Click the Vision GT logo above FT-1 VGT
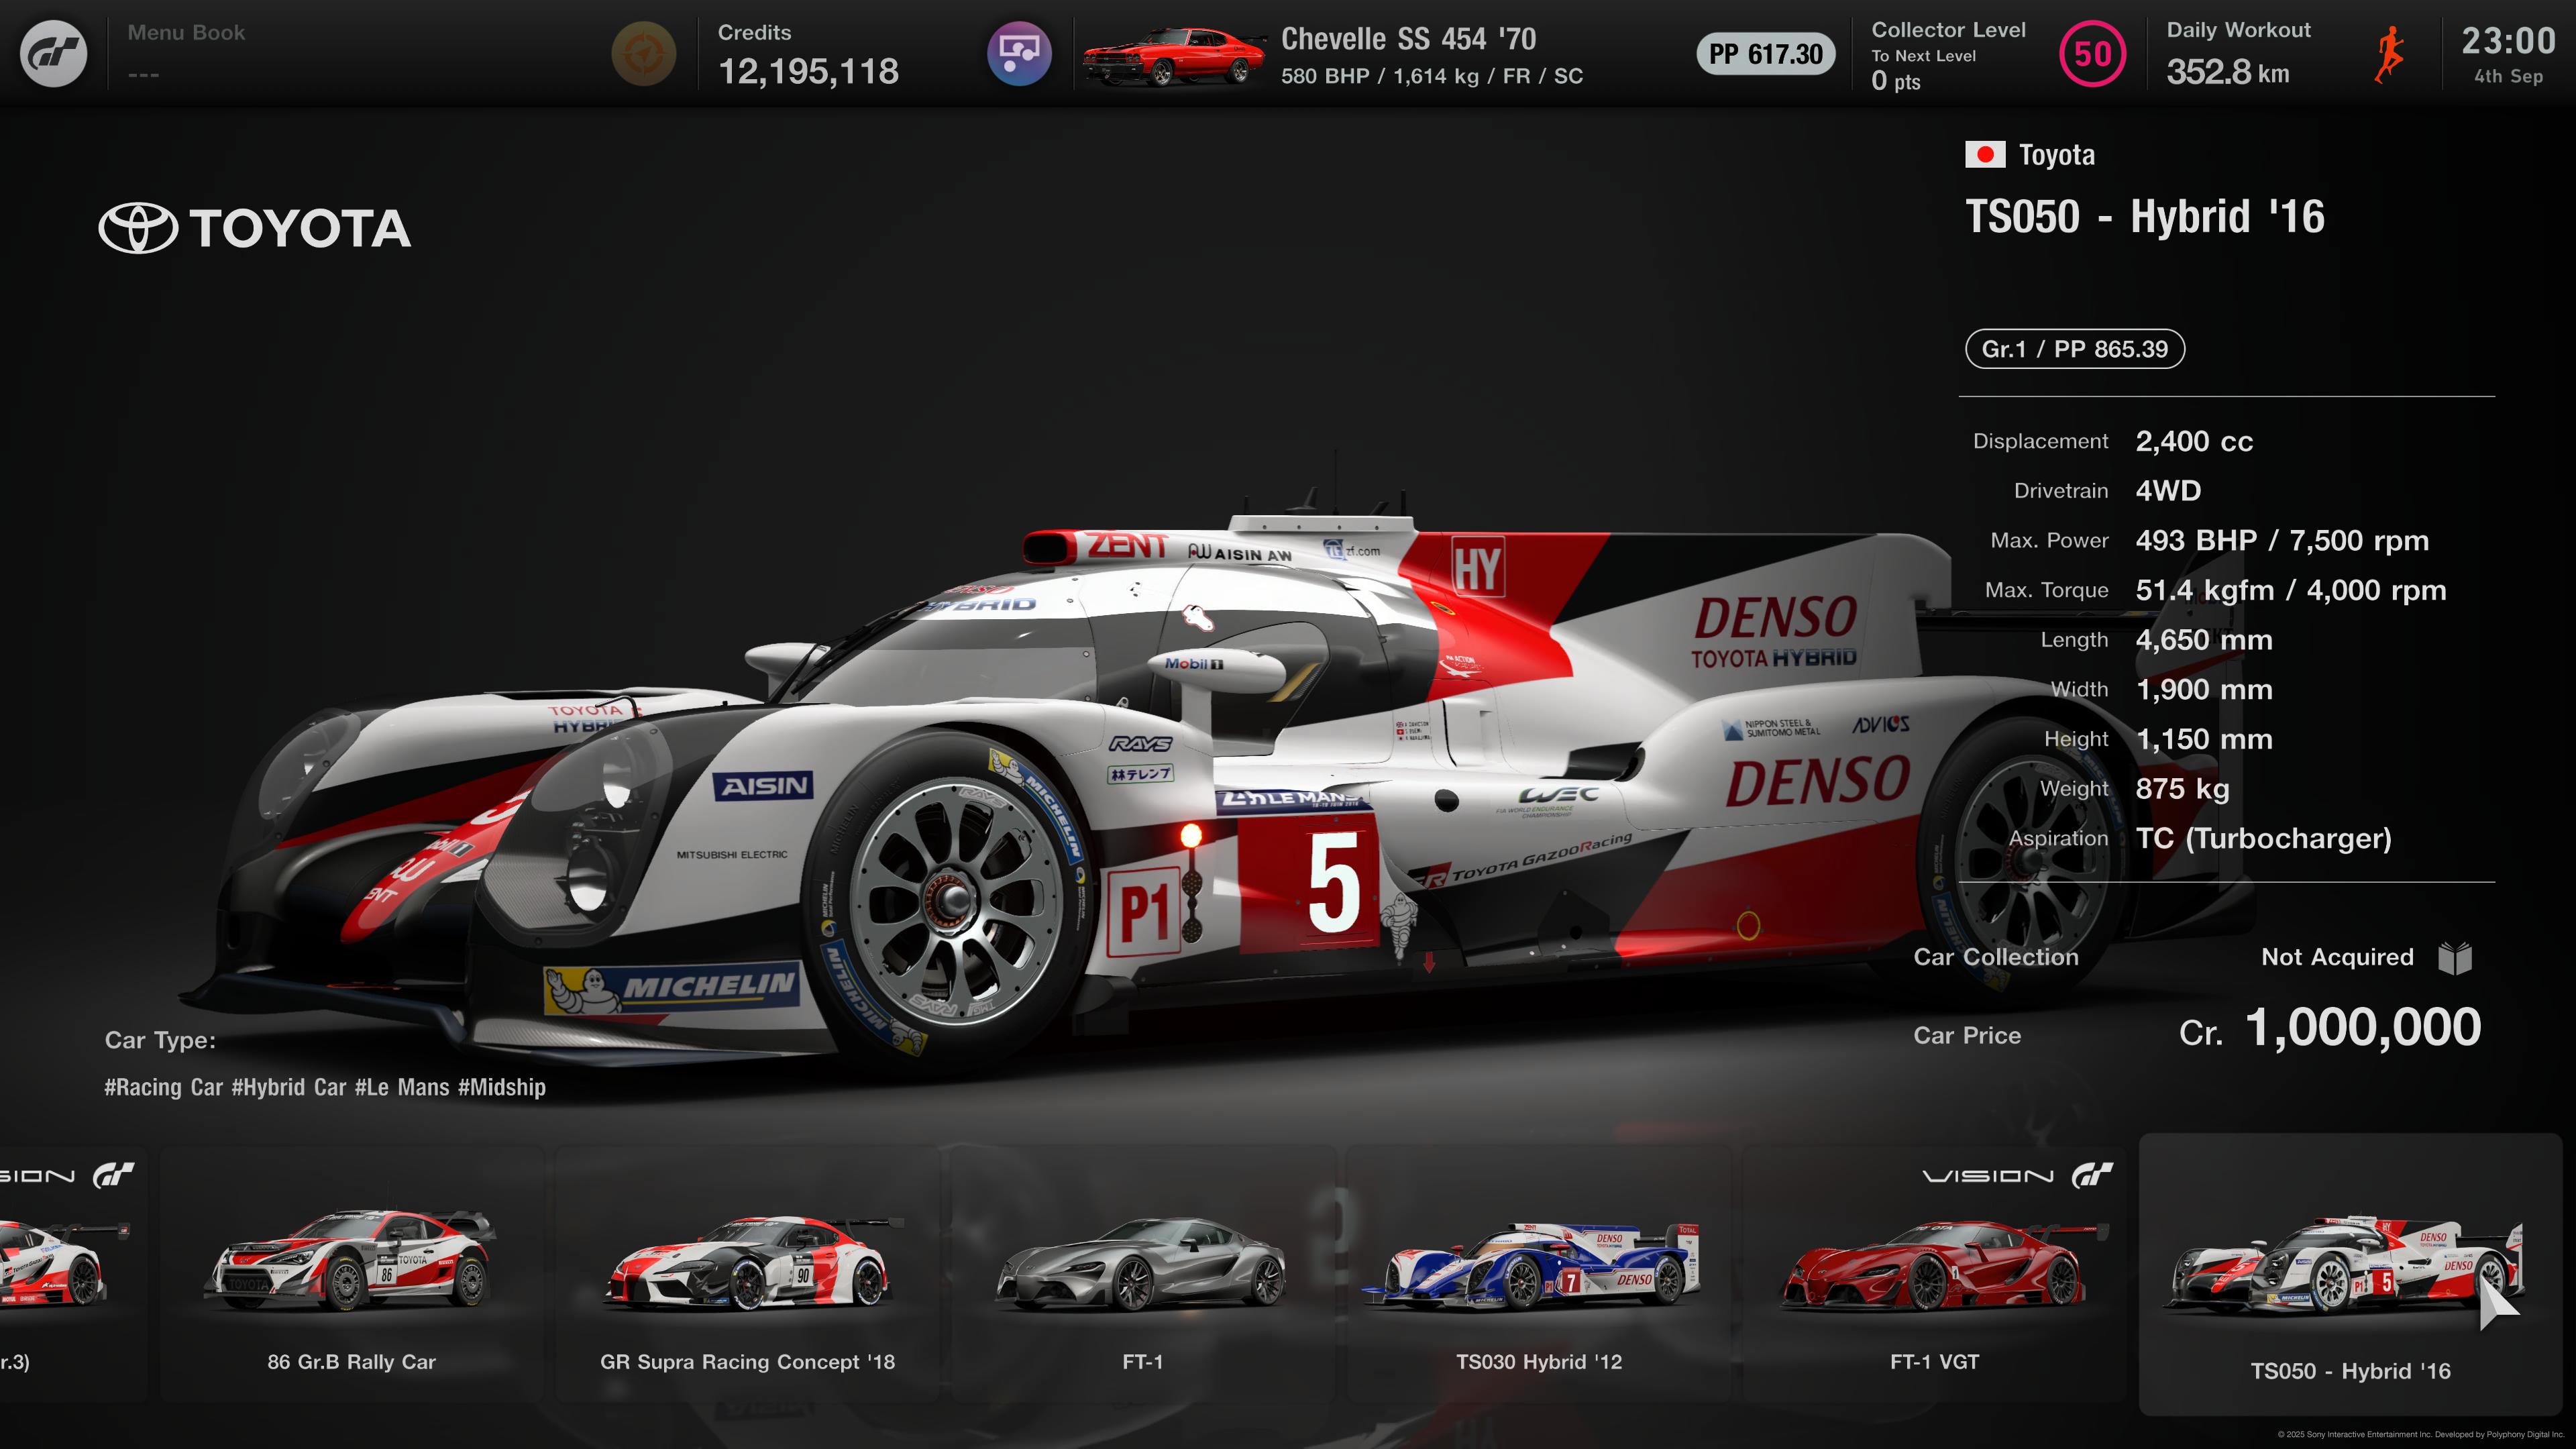 (x=2017, y=1175)
